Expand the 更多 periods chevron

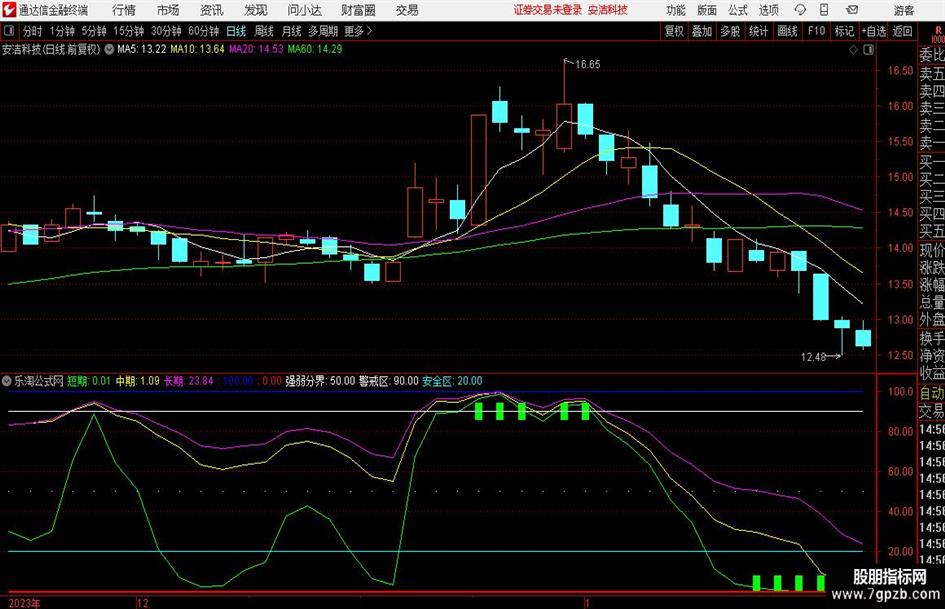pyautogui.click(x=358, y=31)
